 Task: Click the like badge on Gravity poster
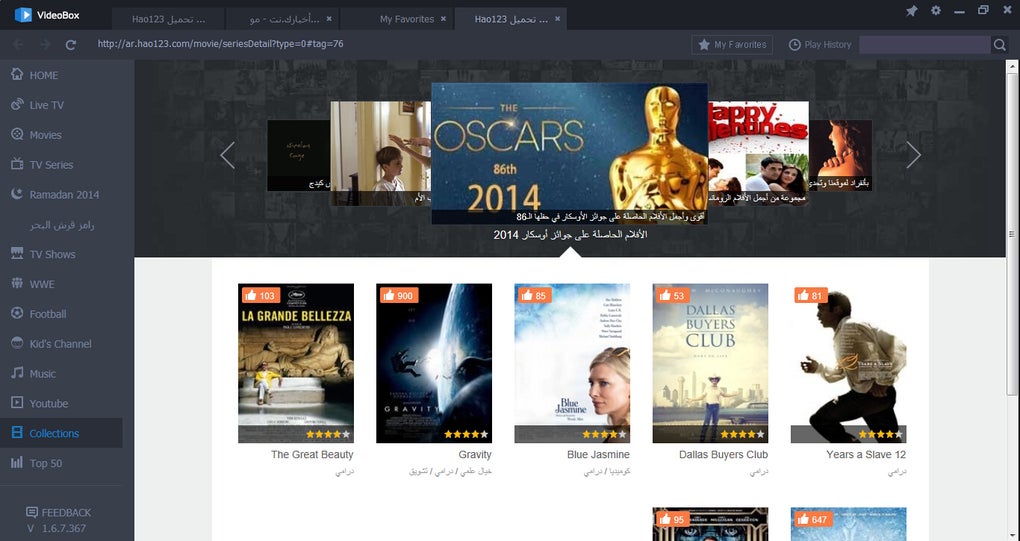click(398, 295)
